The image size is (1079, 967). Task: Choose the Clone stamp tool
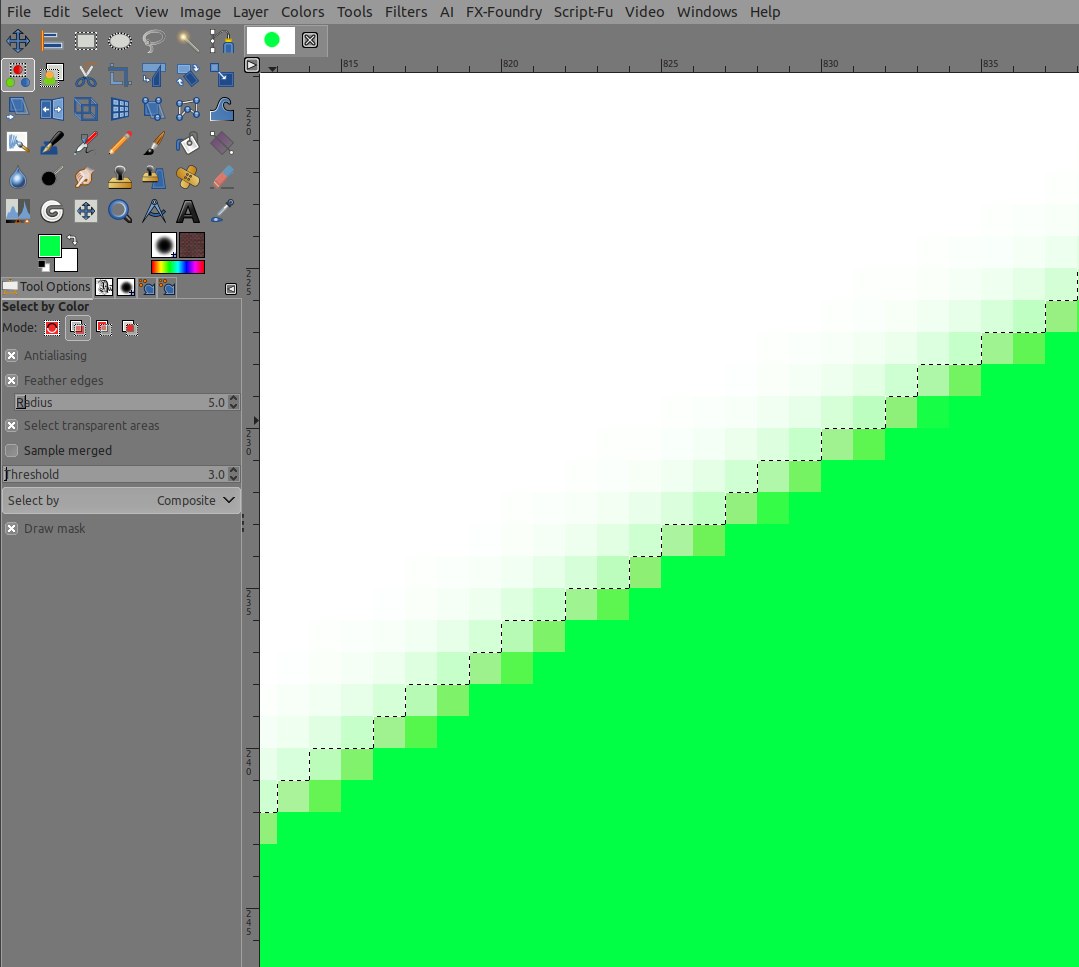point(120,178)
